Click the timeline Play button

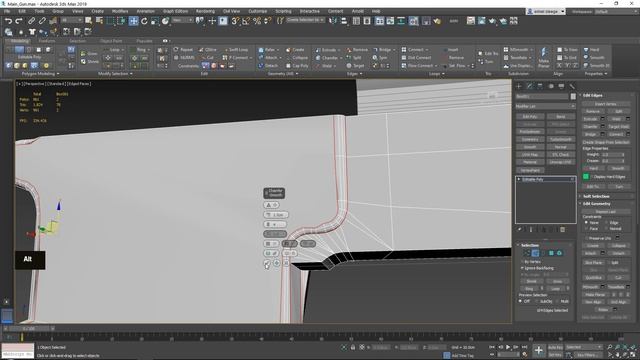[508, 347]
